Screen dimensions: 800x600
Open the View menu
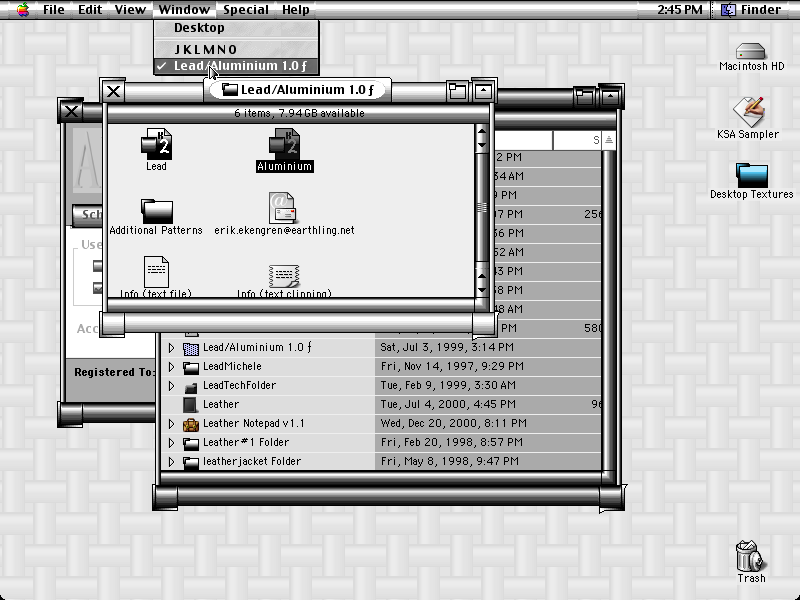coord(130,10)
